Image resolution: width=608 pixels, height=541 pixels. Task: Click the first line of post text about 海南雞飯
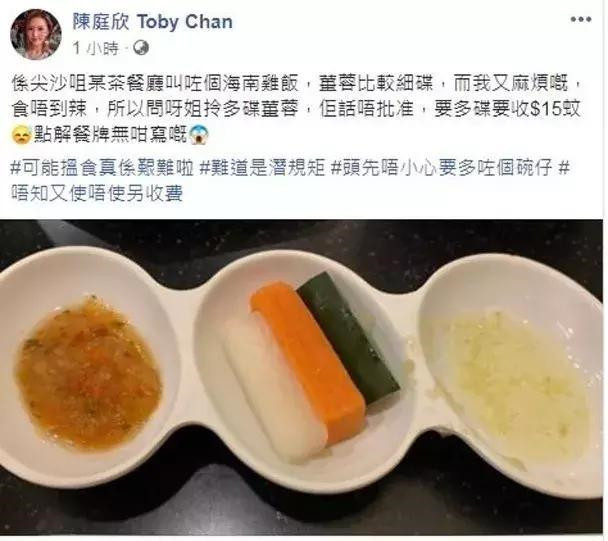coord(297,84)
